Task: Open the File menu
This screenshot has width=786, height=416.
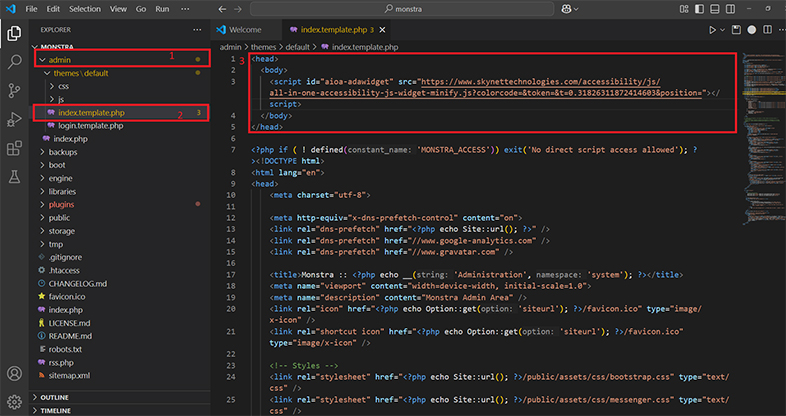Action: click(31, 9)
